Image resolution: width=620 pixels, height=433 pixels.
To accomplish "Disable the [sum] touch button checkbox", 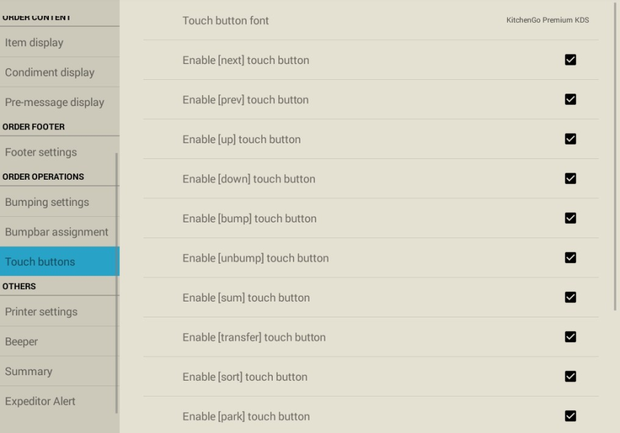I will [570, 297].
